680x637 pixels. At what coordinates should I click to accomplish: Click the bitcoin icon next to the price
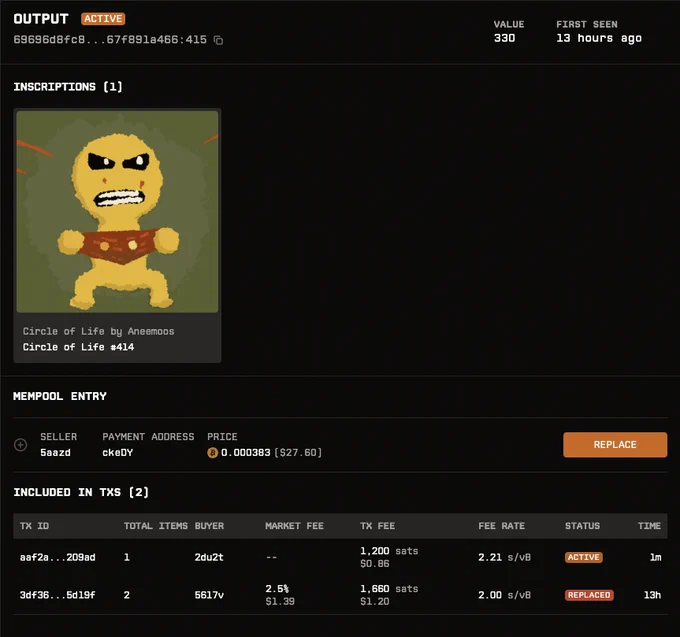tap(212, 453)
